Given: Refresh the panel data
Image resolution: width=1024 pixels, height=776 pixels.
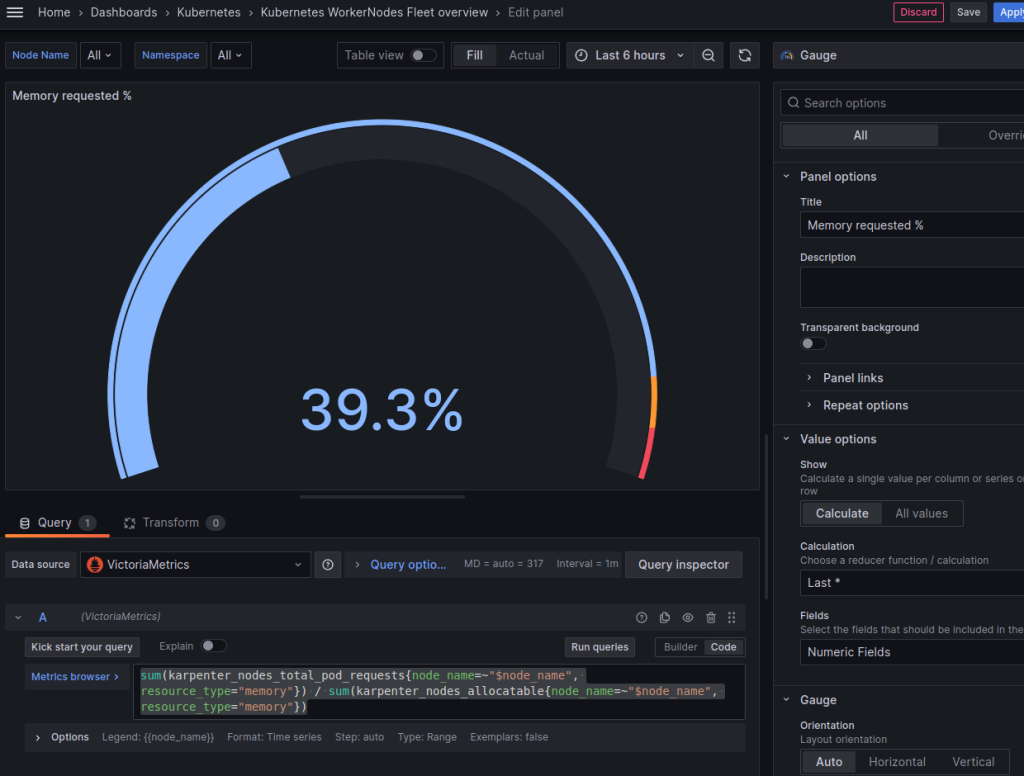Looking at the screenshot, I should pos(744,55).
